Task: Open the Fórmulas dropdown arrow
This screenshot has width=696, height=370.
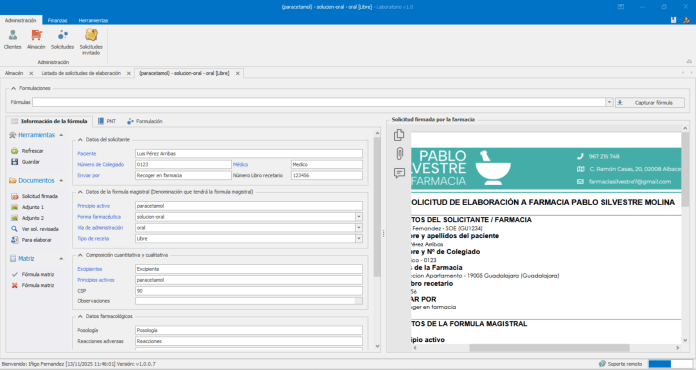Action: (609, 102)
